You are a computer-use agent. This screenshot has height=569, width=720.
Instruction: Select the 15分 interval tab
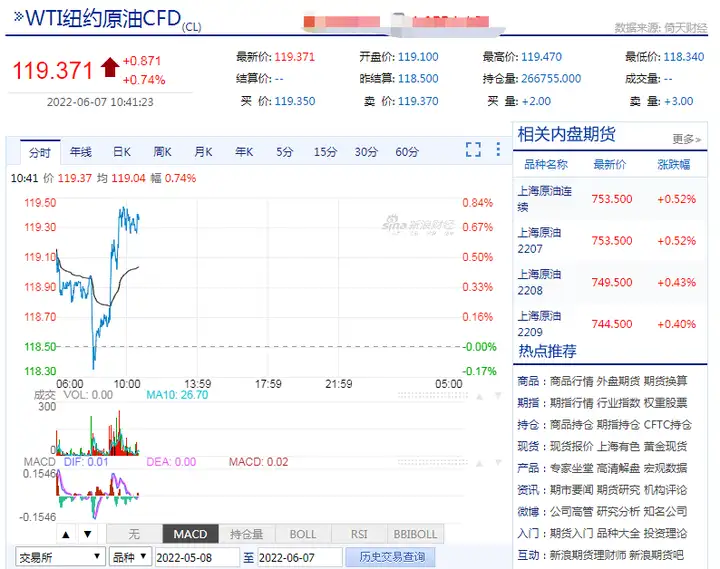[x=326, y=152]
